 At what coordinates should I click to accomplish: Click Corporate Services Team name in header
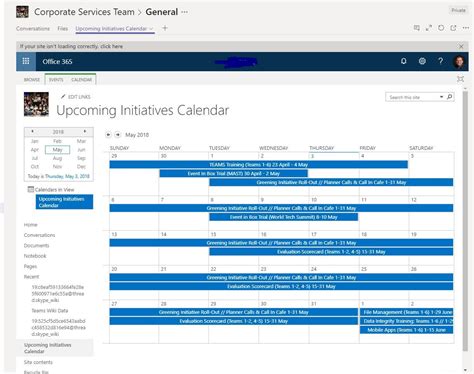click(84, 12)
